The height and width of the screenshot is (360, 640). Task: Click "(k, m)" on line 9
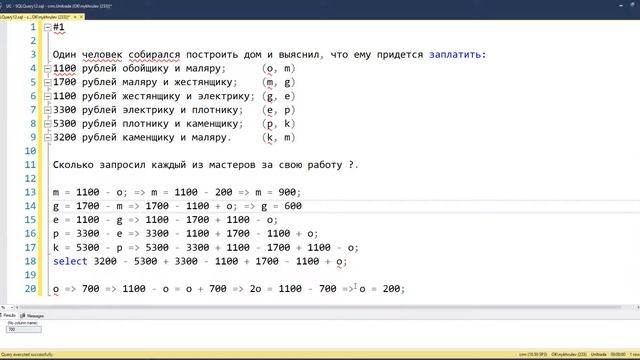click(279, 138)
